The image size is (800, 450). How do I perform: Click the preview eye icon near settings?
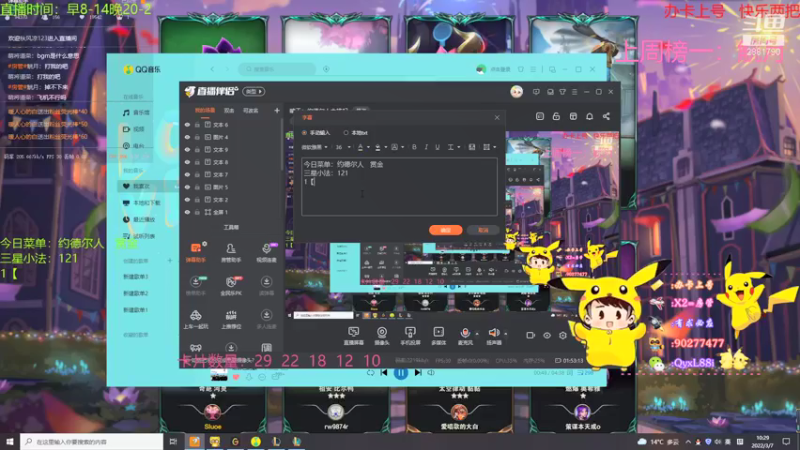547,335
